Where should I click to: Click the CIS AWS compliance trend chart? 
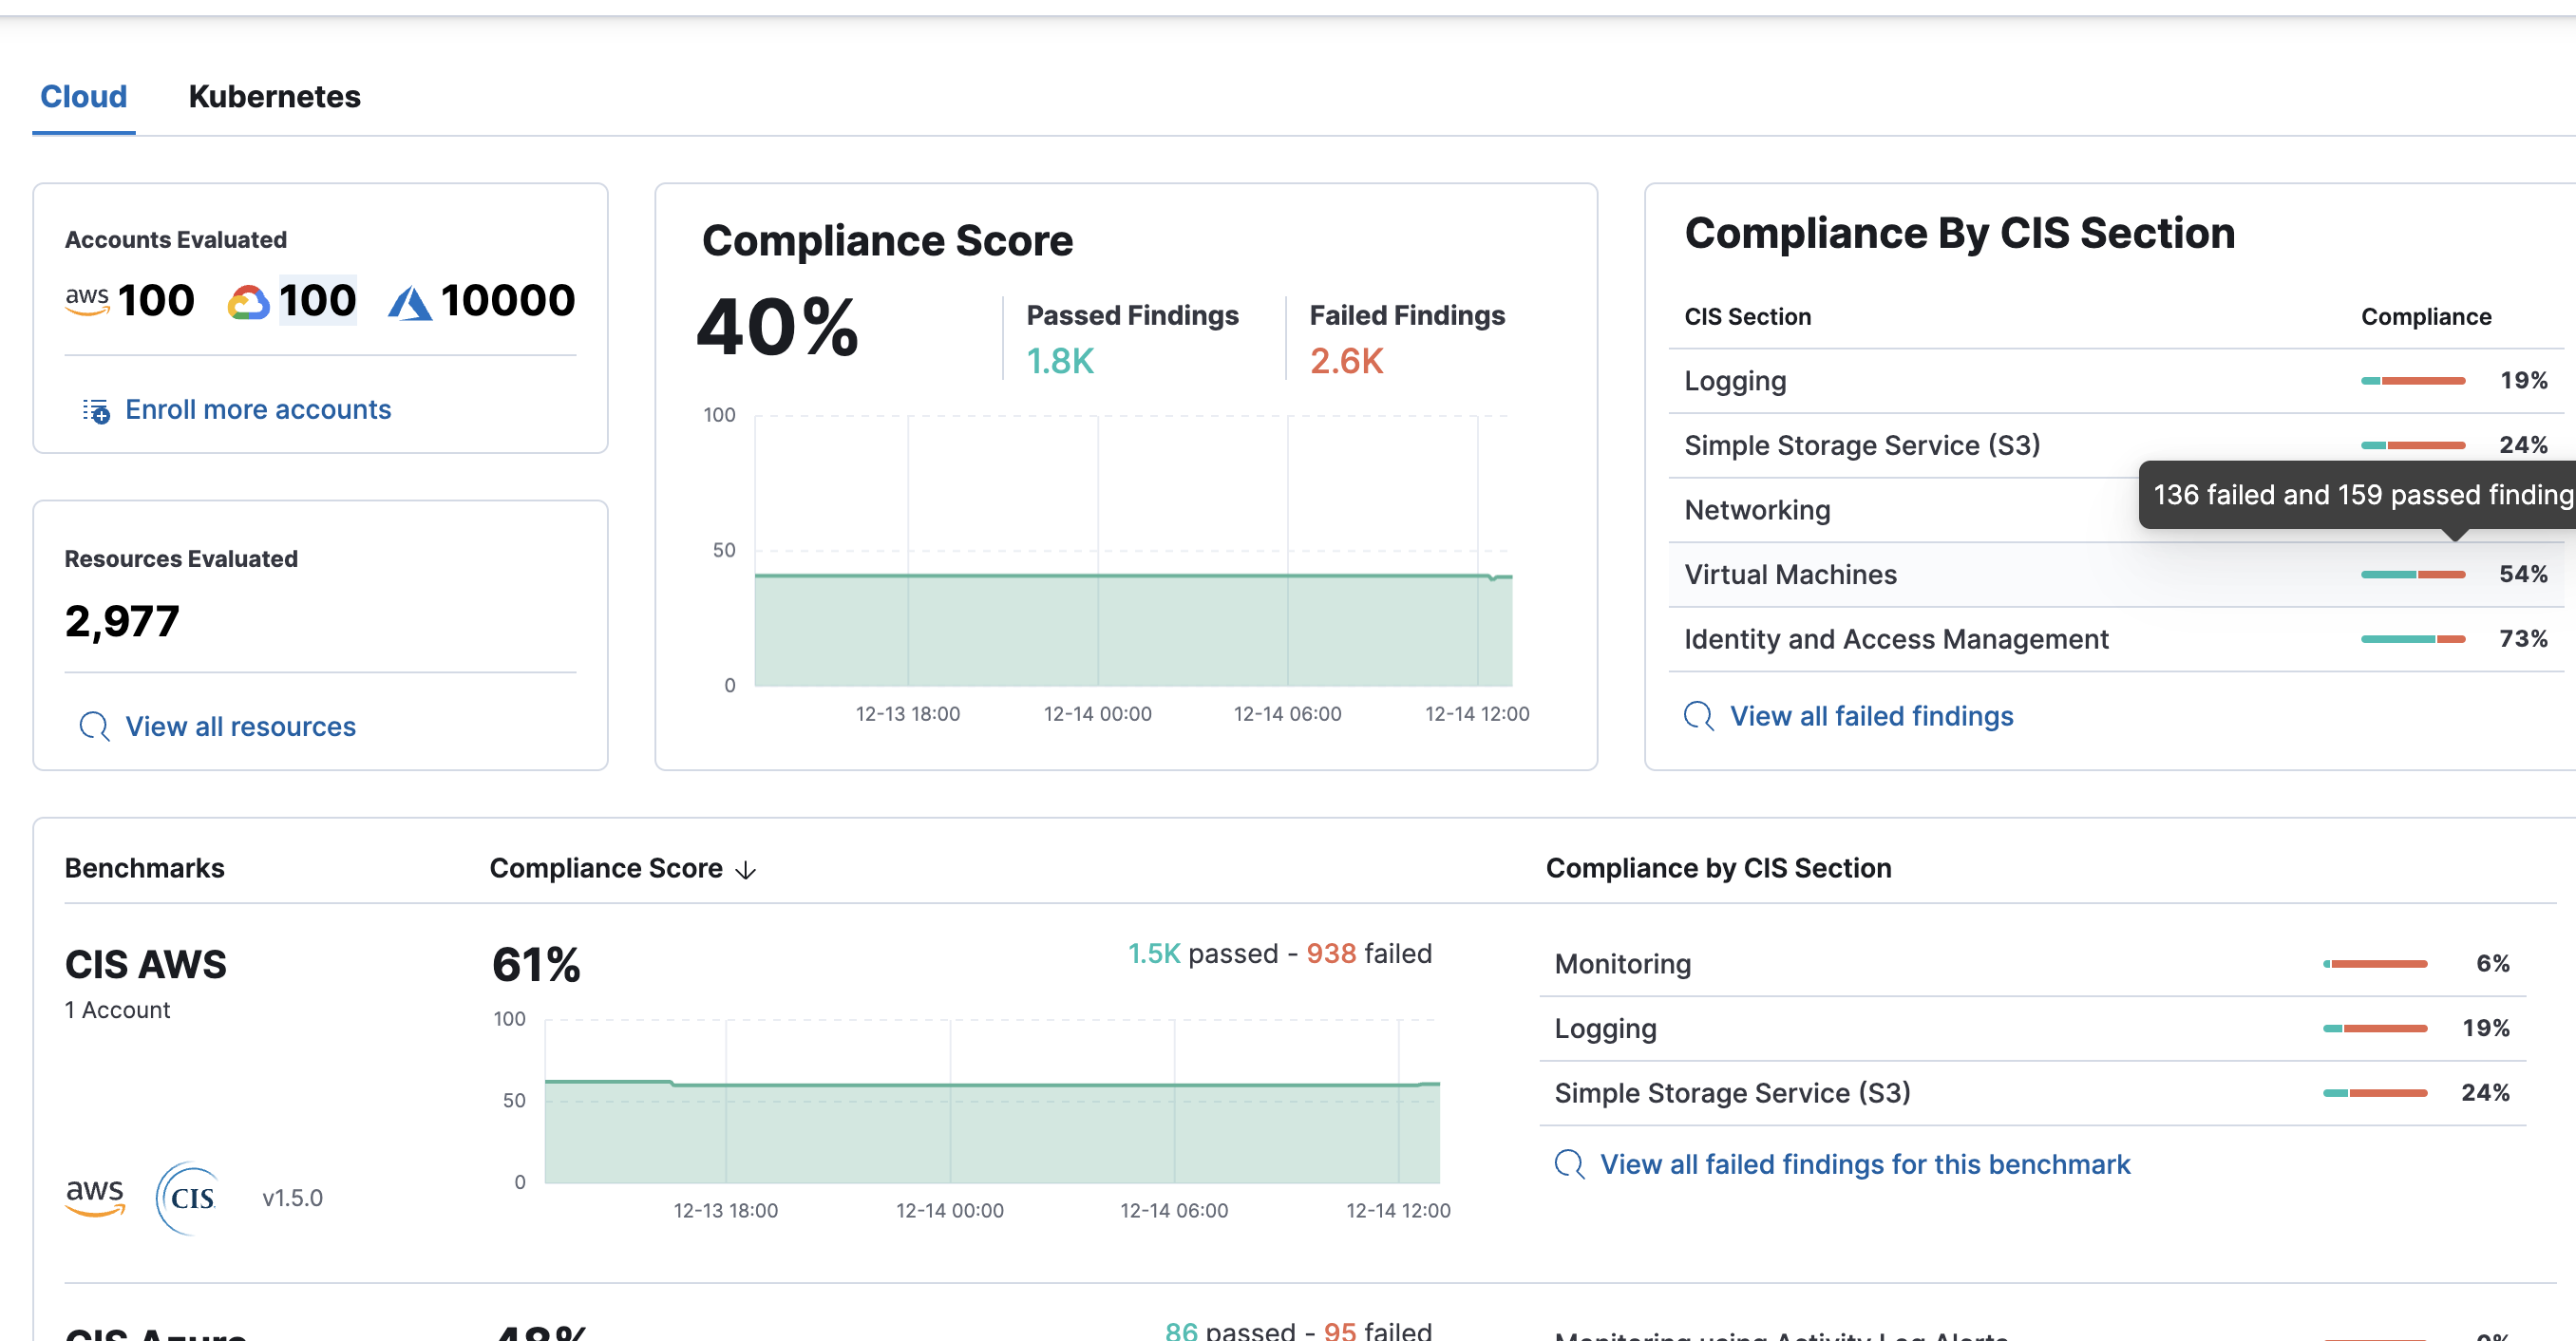pos(992,1101)
